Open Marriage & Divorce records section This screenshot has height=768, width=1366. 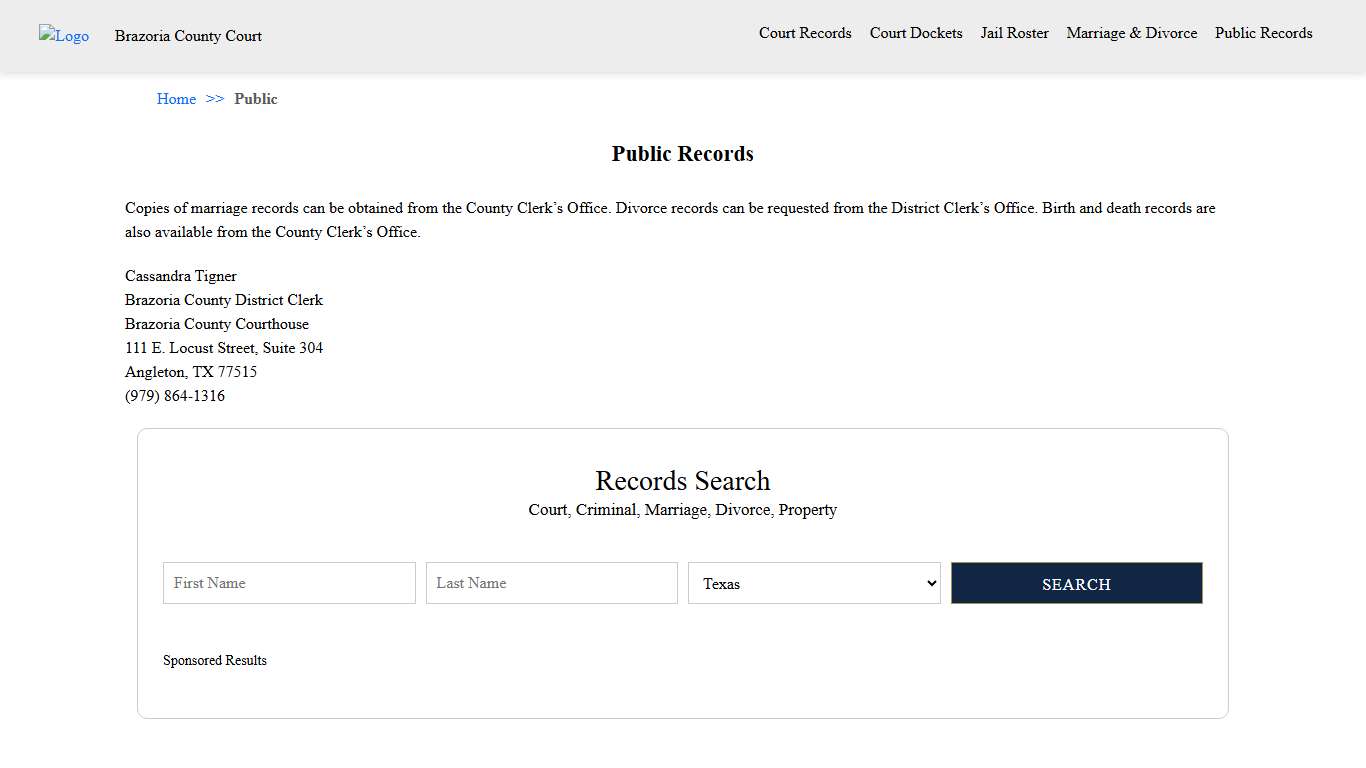[x=1131, y=33]
